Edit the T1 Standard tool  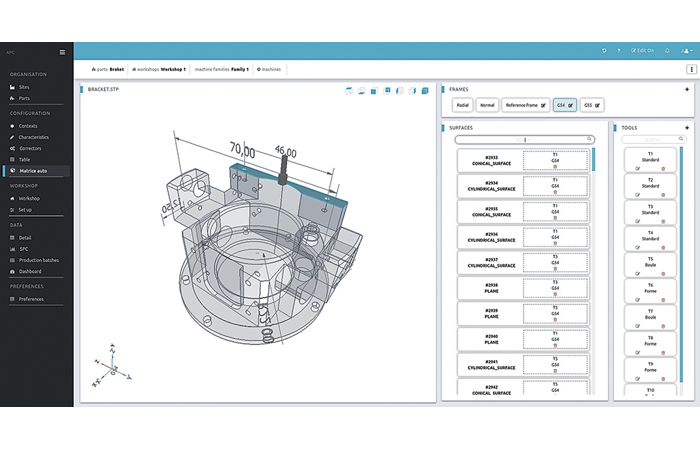point(638,170)
